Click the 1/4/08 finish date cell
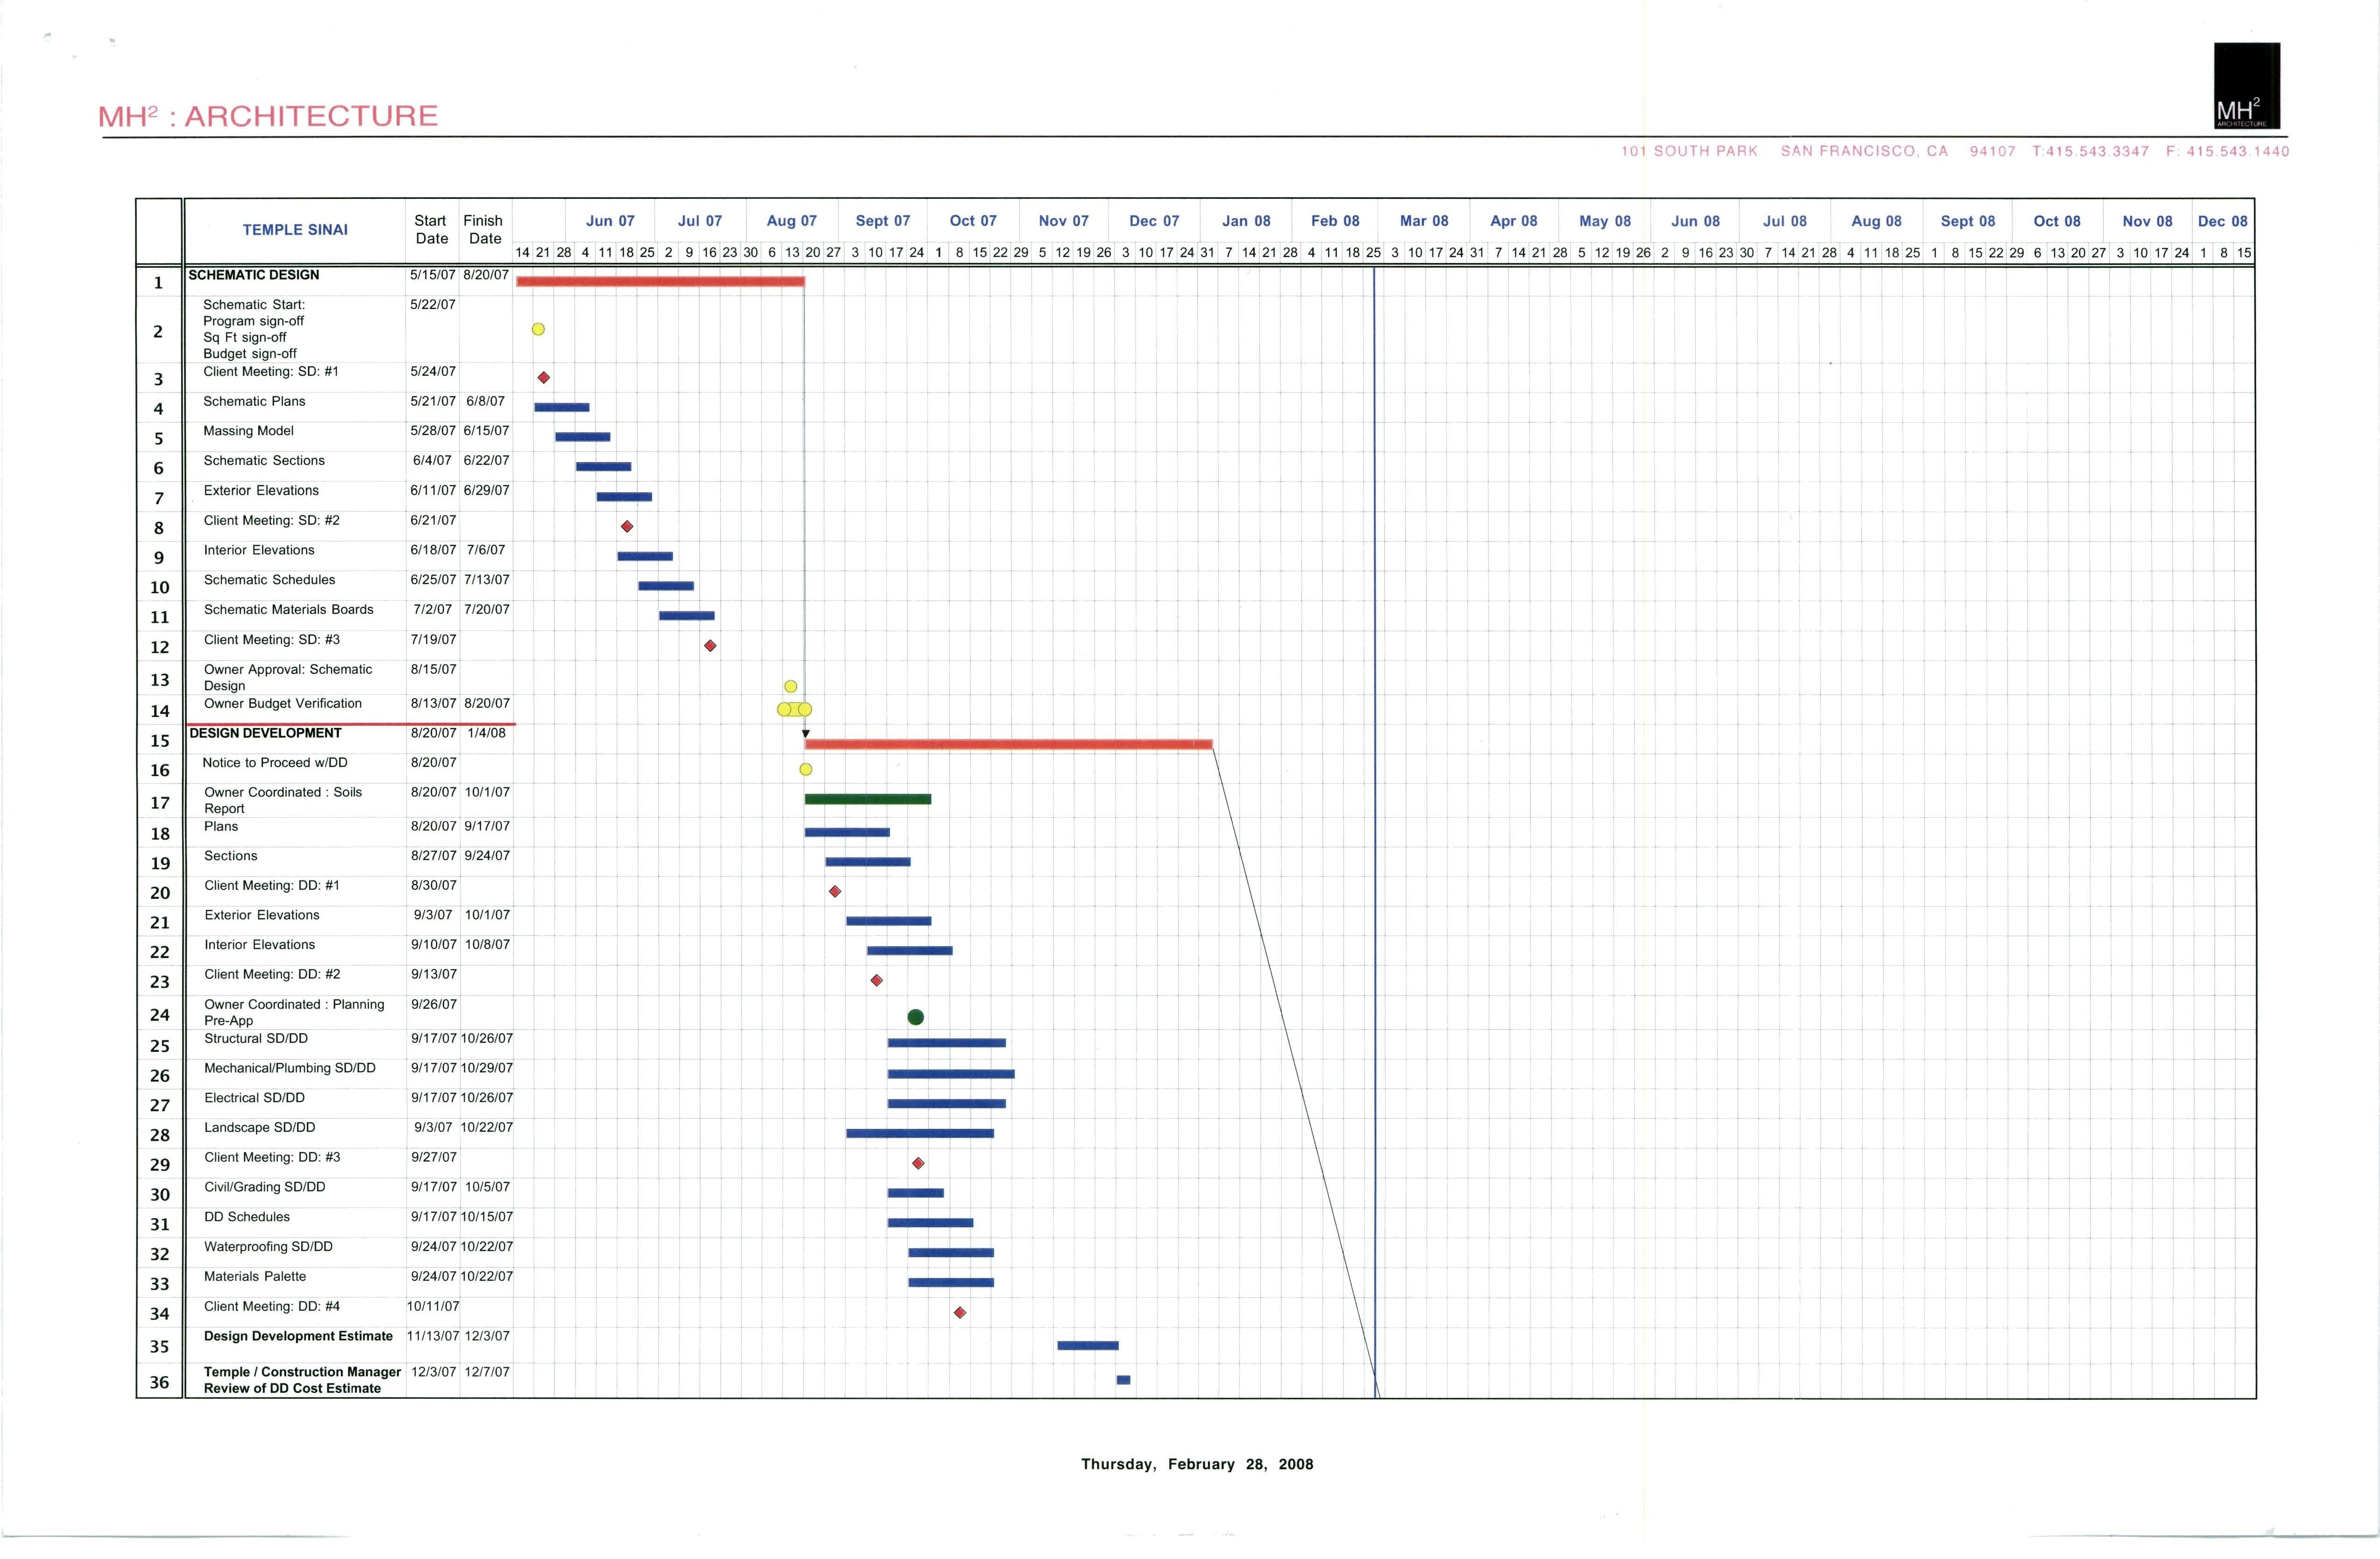Image resolution: width=2380 pixels, height=1559 pixels. (487, 733)
